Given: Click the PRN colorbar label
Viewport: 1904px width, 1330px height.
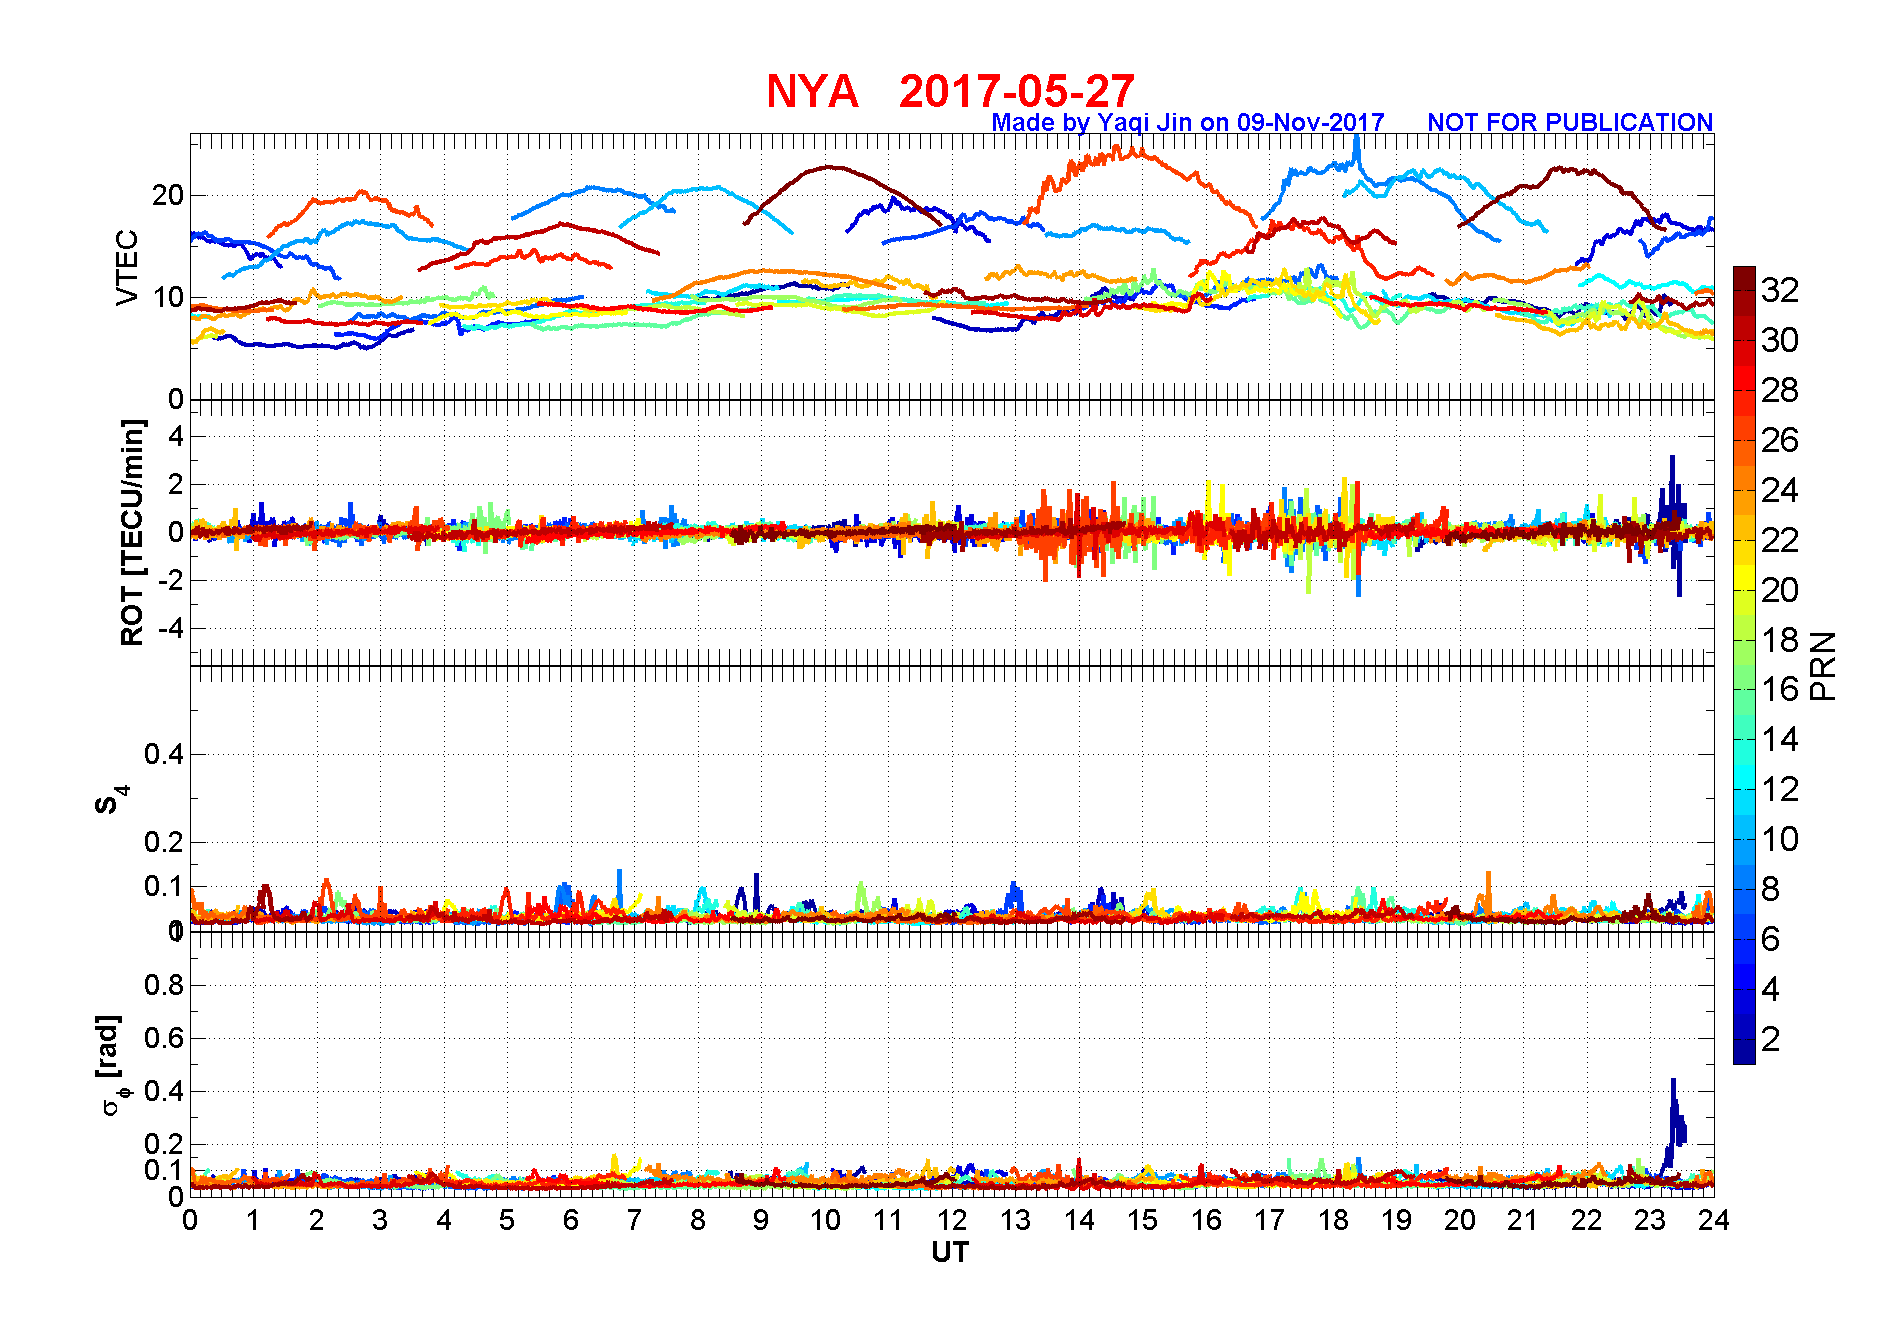Looking at the screenshot, I should point(1823,665).
